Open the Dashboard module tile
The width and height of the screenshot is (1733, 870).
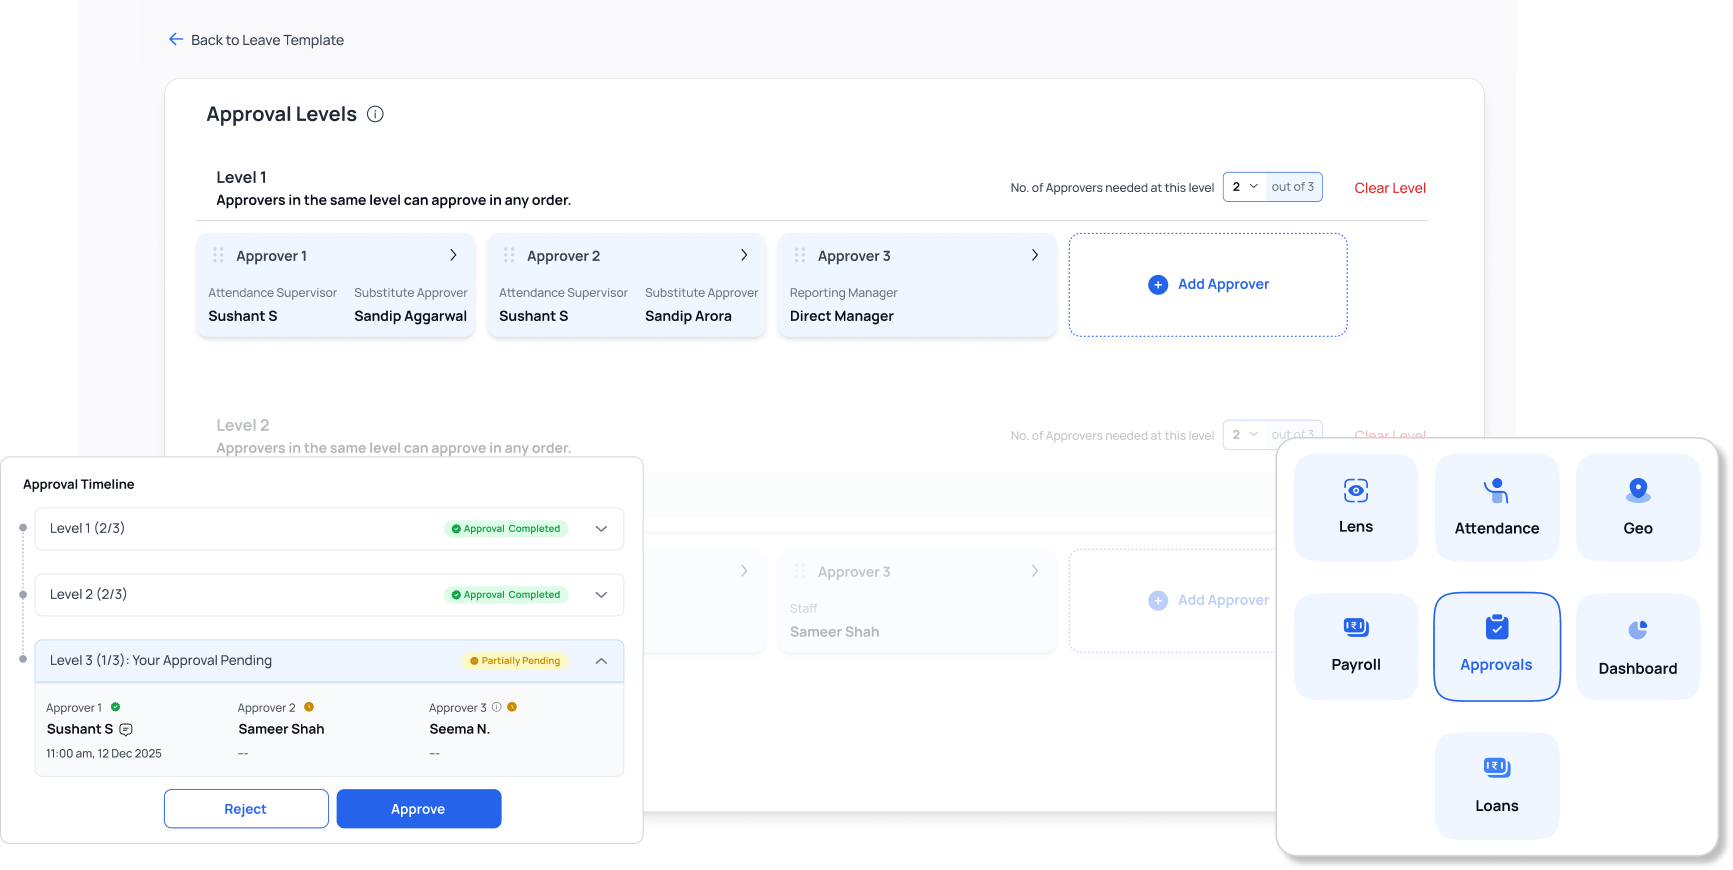(1638, 646)
